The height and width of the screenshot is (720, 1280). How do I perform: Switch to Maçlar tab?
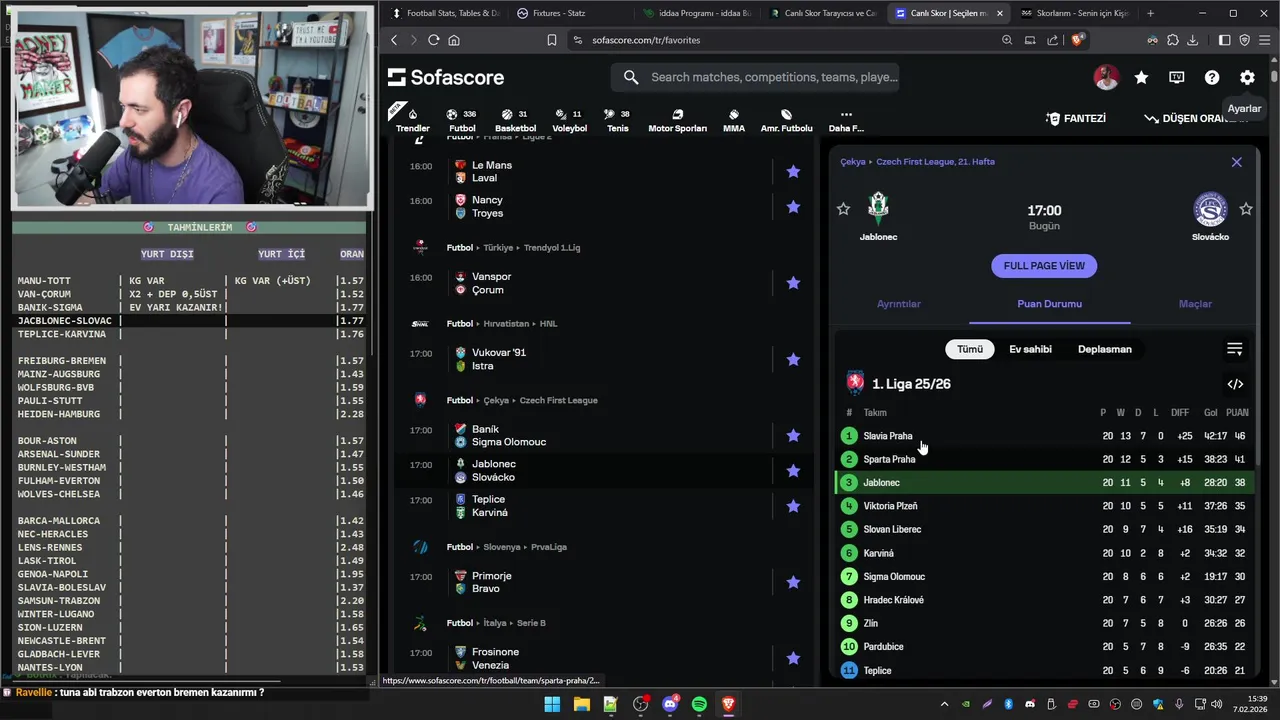[1195, 304]
